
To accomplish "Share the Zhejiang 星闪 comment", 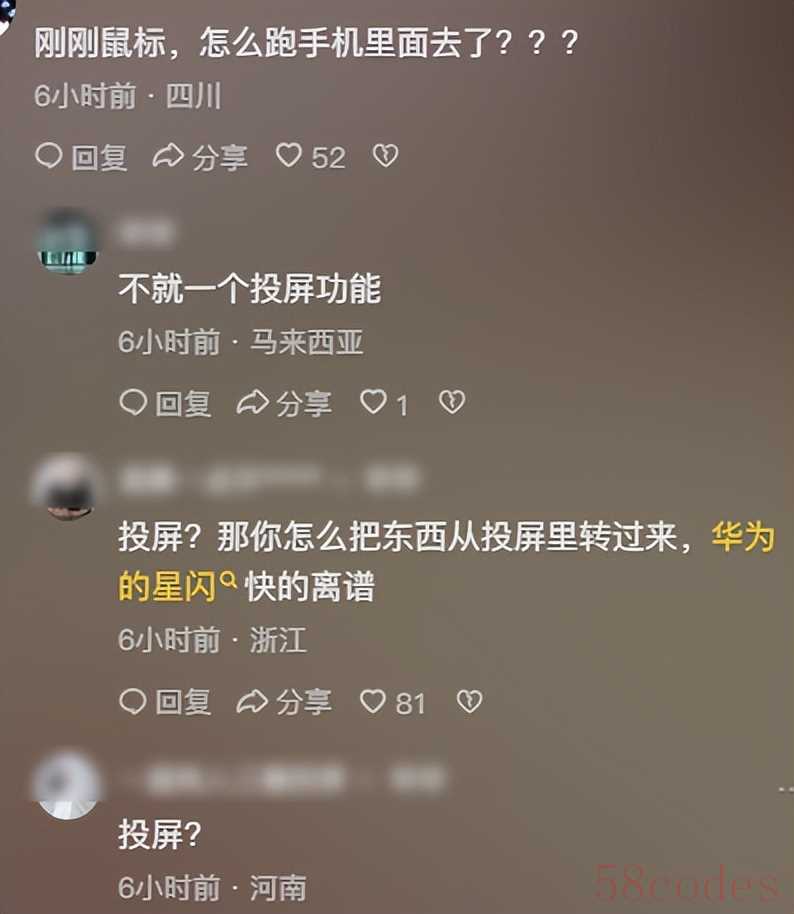I will 284,702.
